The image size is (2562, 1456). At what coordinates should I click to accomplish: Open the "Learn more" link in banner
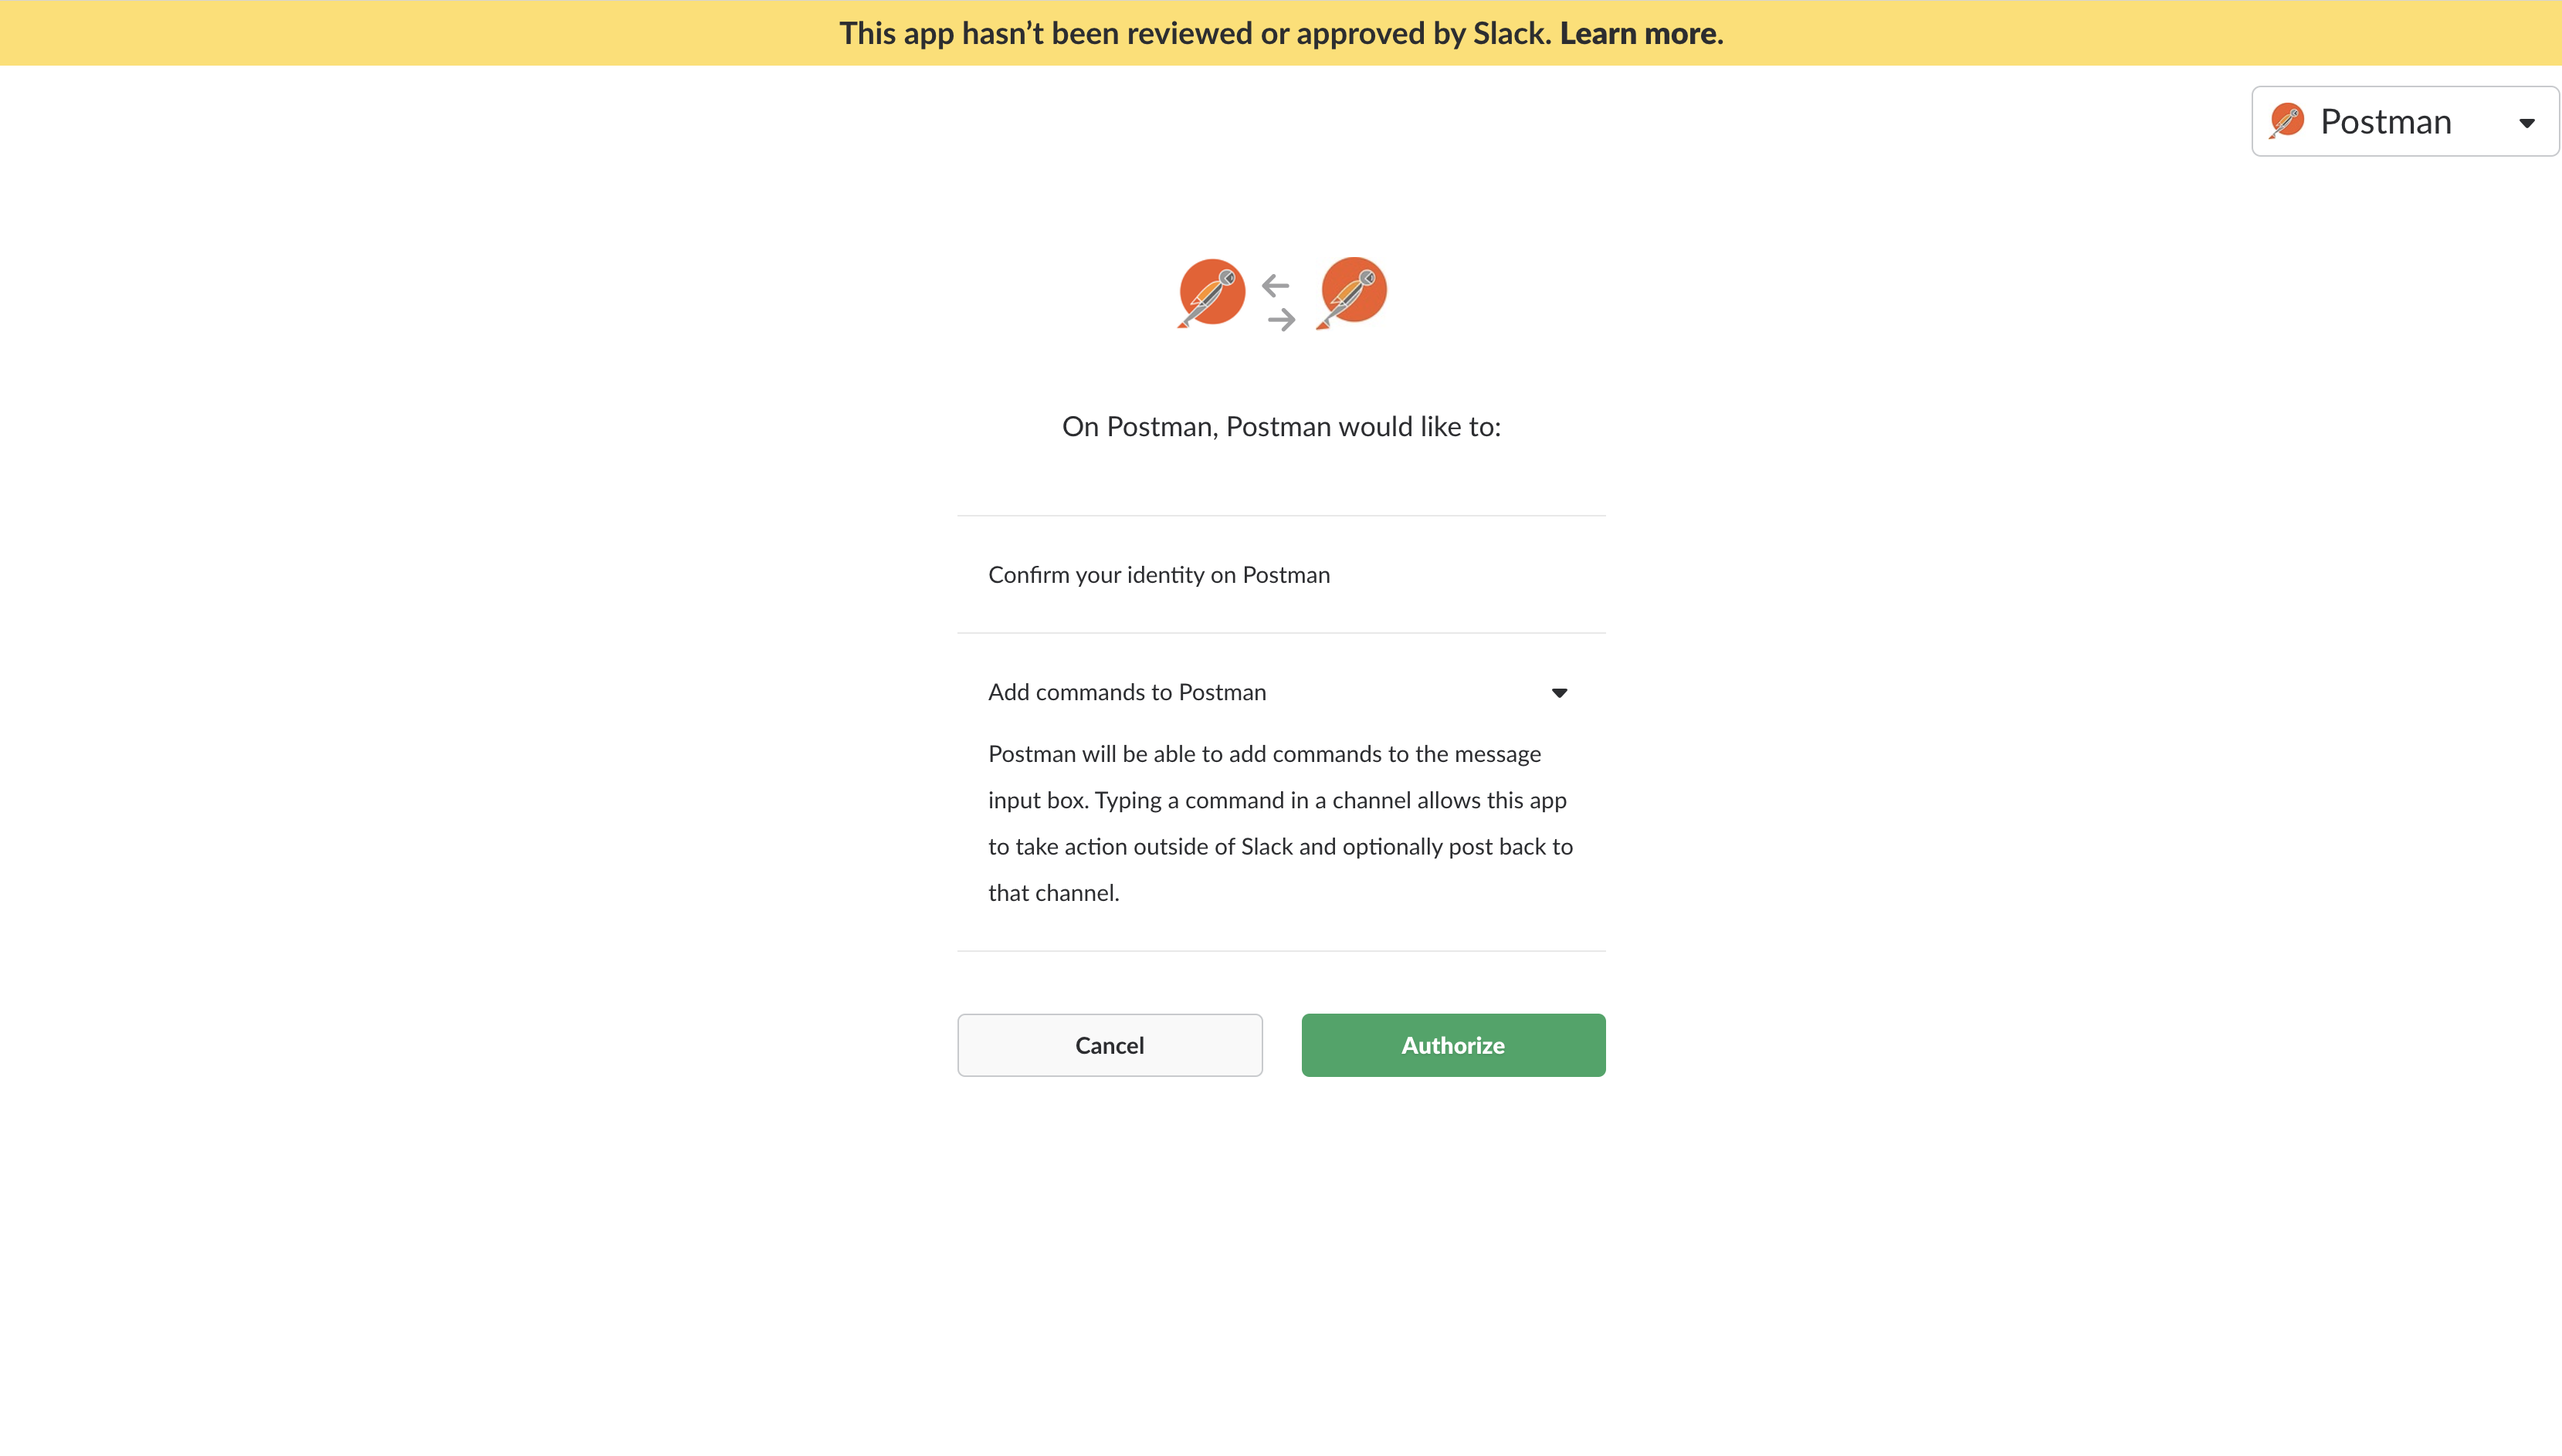[1638, 33]
